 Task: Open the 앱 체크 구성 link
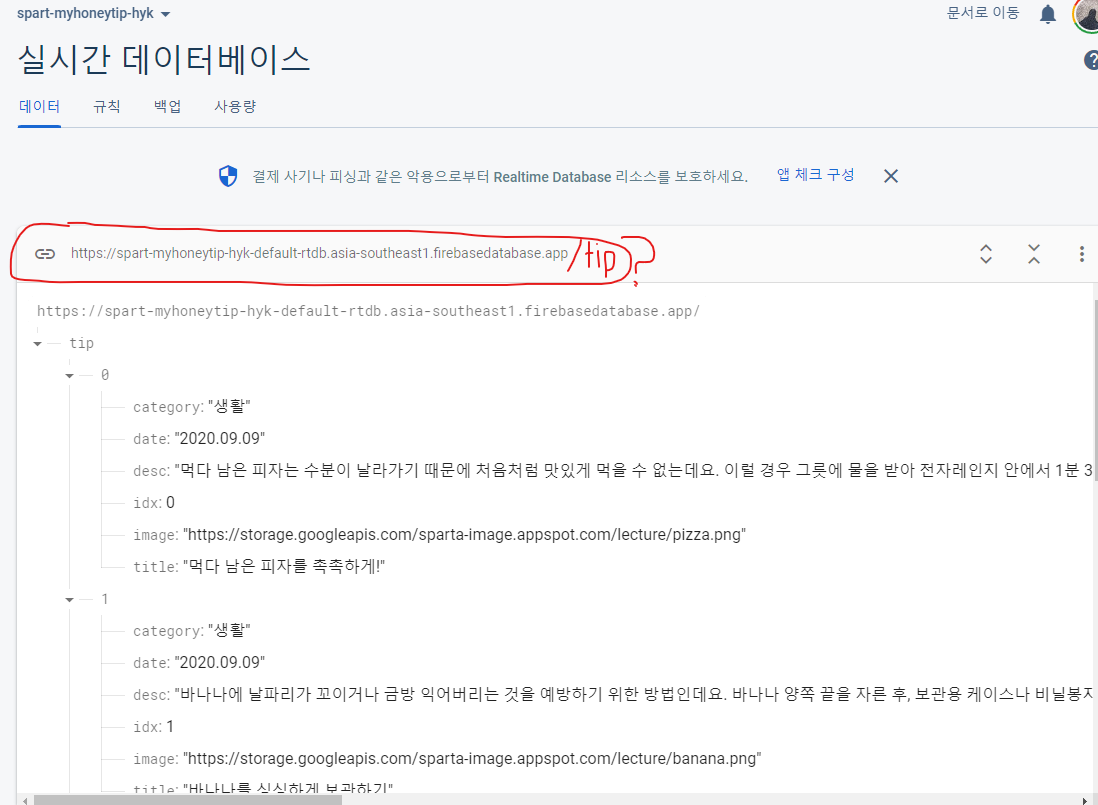(x=815, y=175)
